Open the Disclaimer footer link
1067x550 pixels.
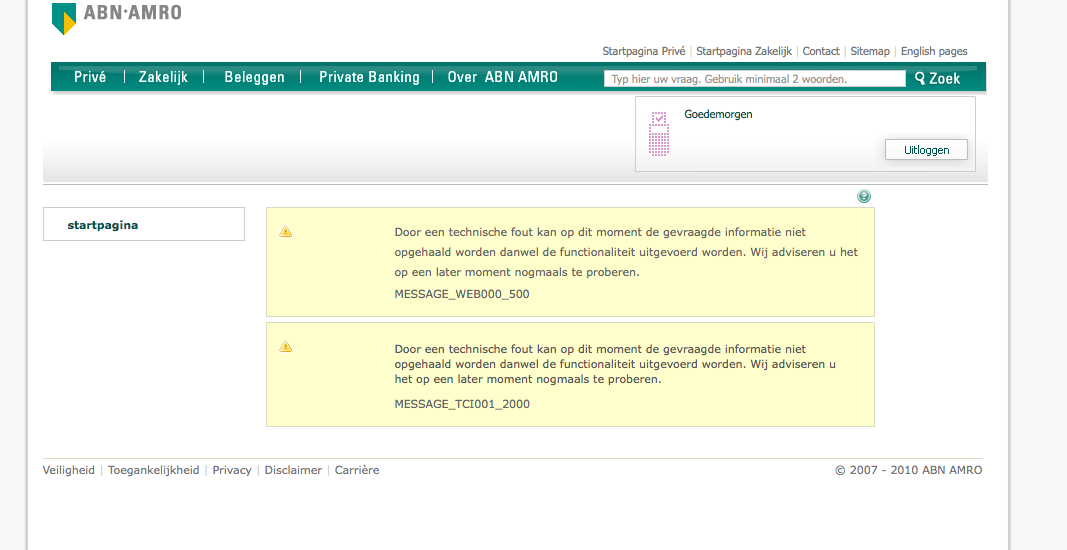tap(293, 470)
